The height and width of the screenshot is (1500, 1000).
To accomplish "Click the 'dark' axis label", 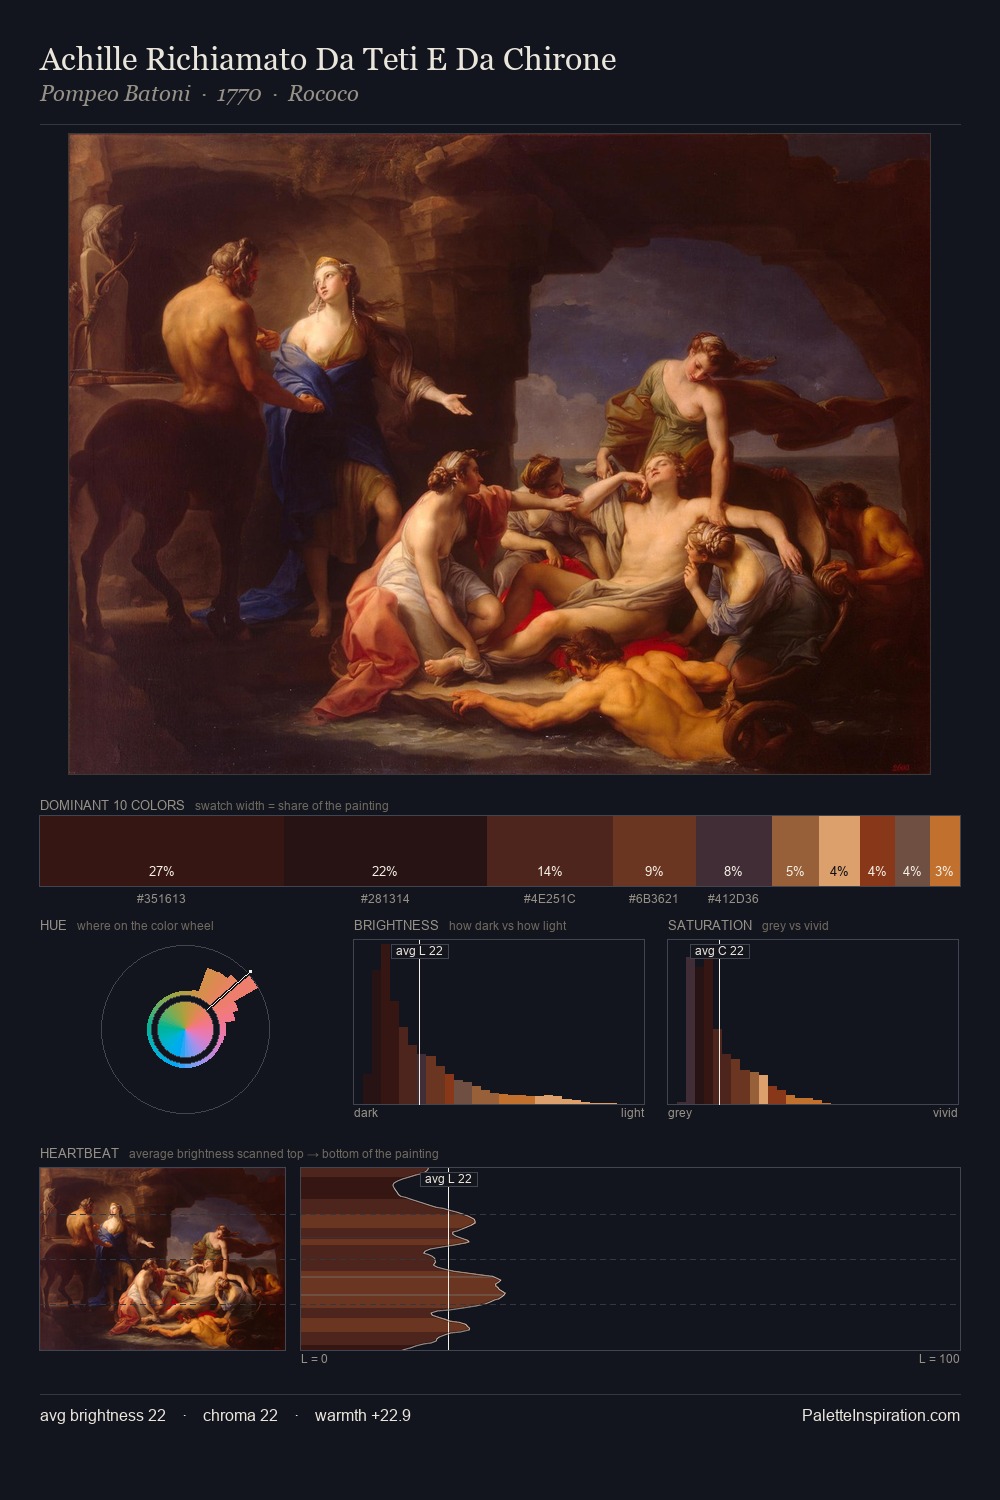I will click(x=366, y=1113).
